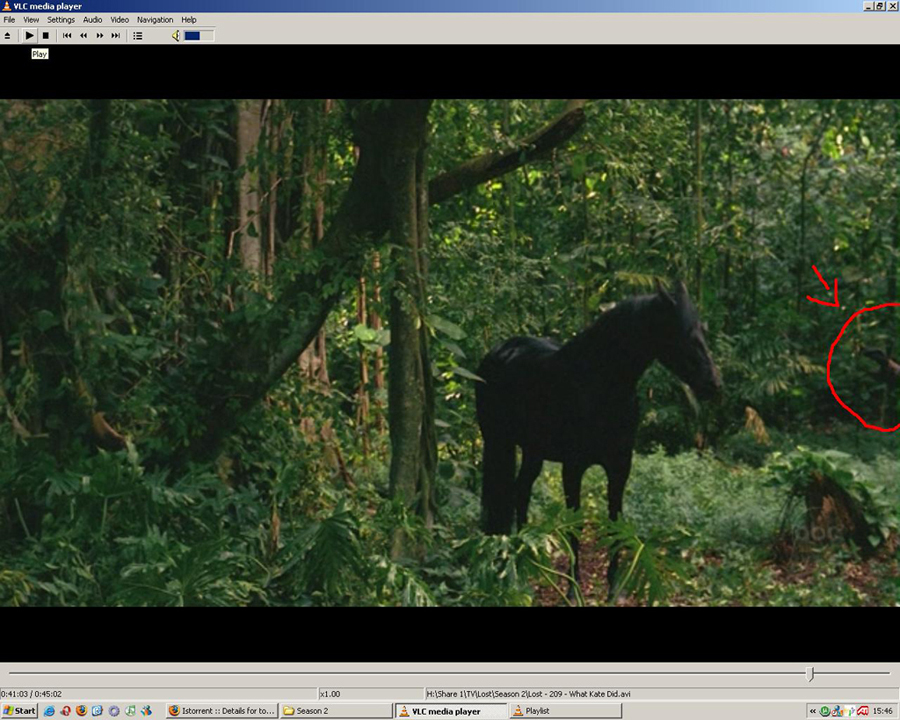This screenshot has height=720, width=900.
Task: Start playback with the Play button
Action: (x=29, y=36)
